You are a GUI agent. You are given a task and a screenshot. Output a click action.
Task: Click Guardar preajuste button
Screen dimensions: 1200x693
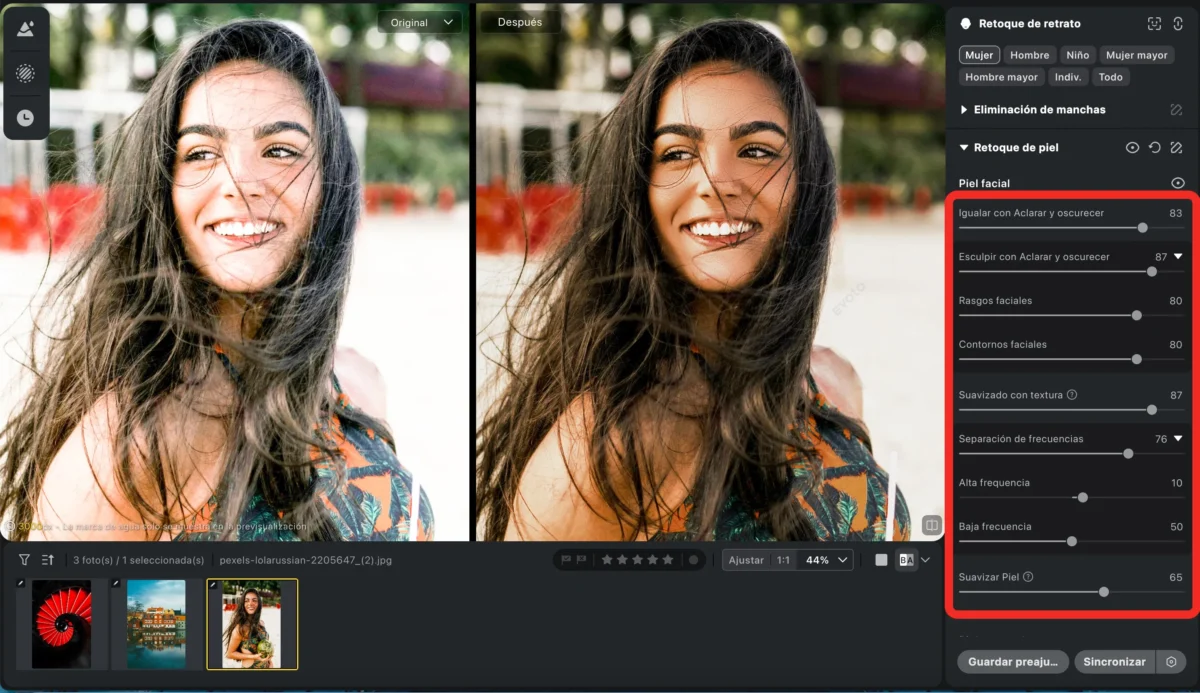[1013, 662]
